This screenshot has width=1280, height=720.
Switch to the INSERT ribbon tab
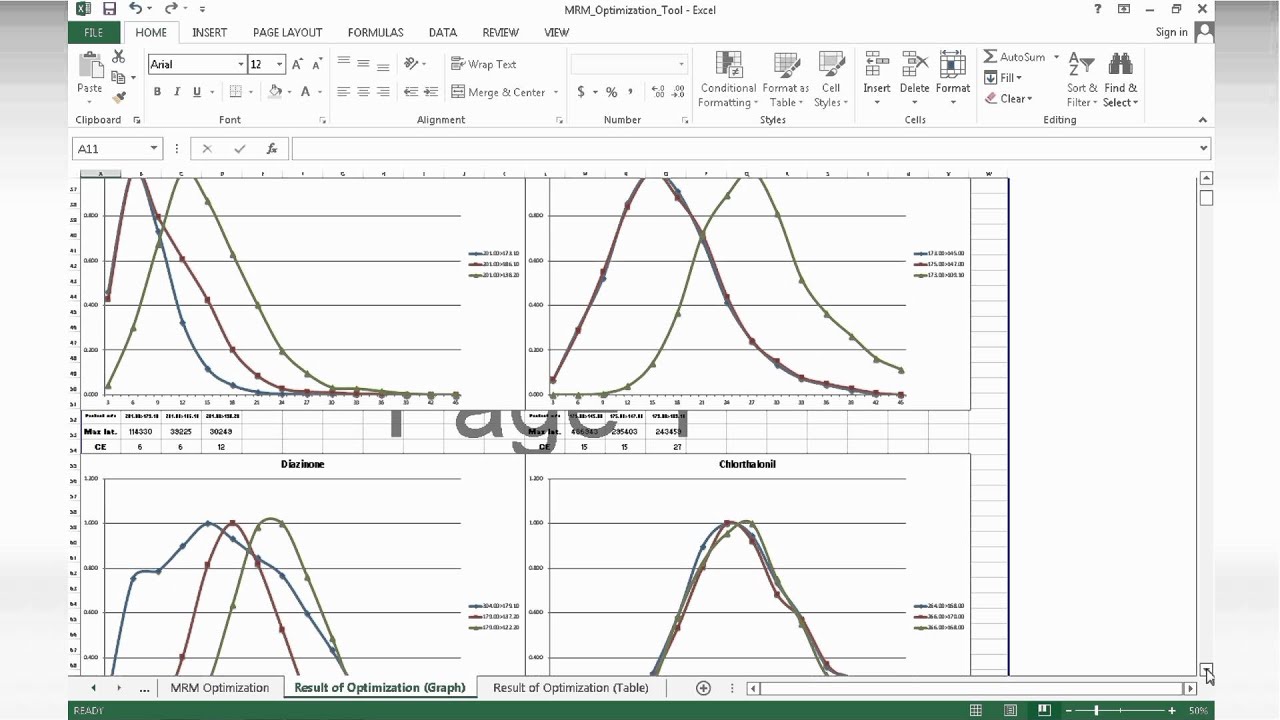pos(210,32)
